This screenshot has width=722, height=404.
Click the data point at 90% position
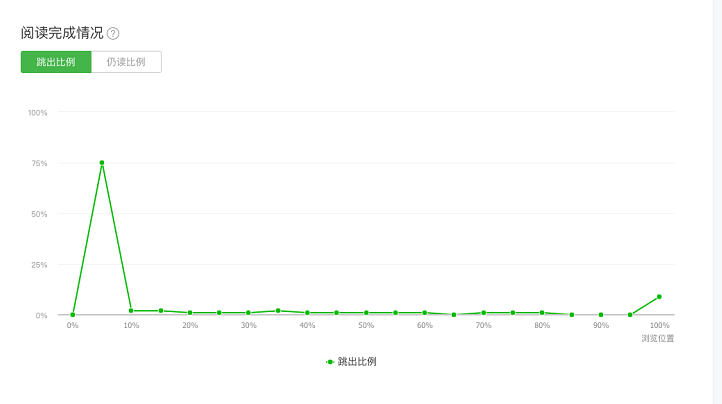point(601,315)
